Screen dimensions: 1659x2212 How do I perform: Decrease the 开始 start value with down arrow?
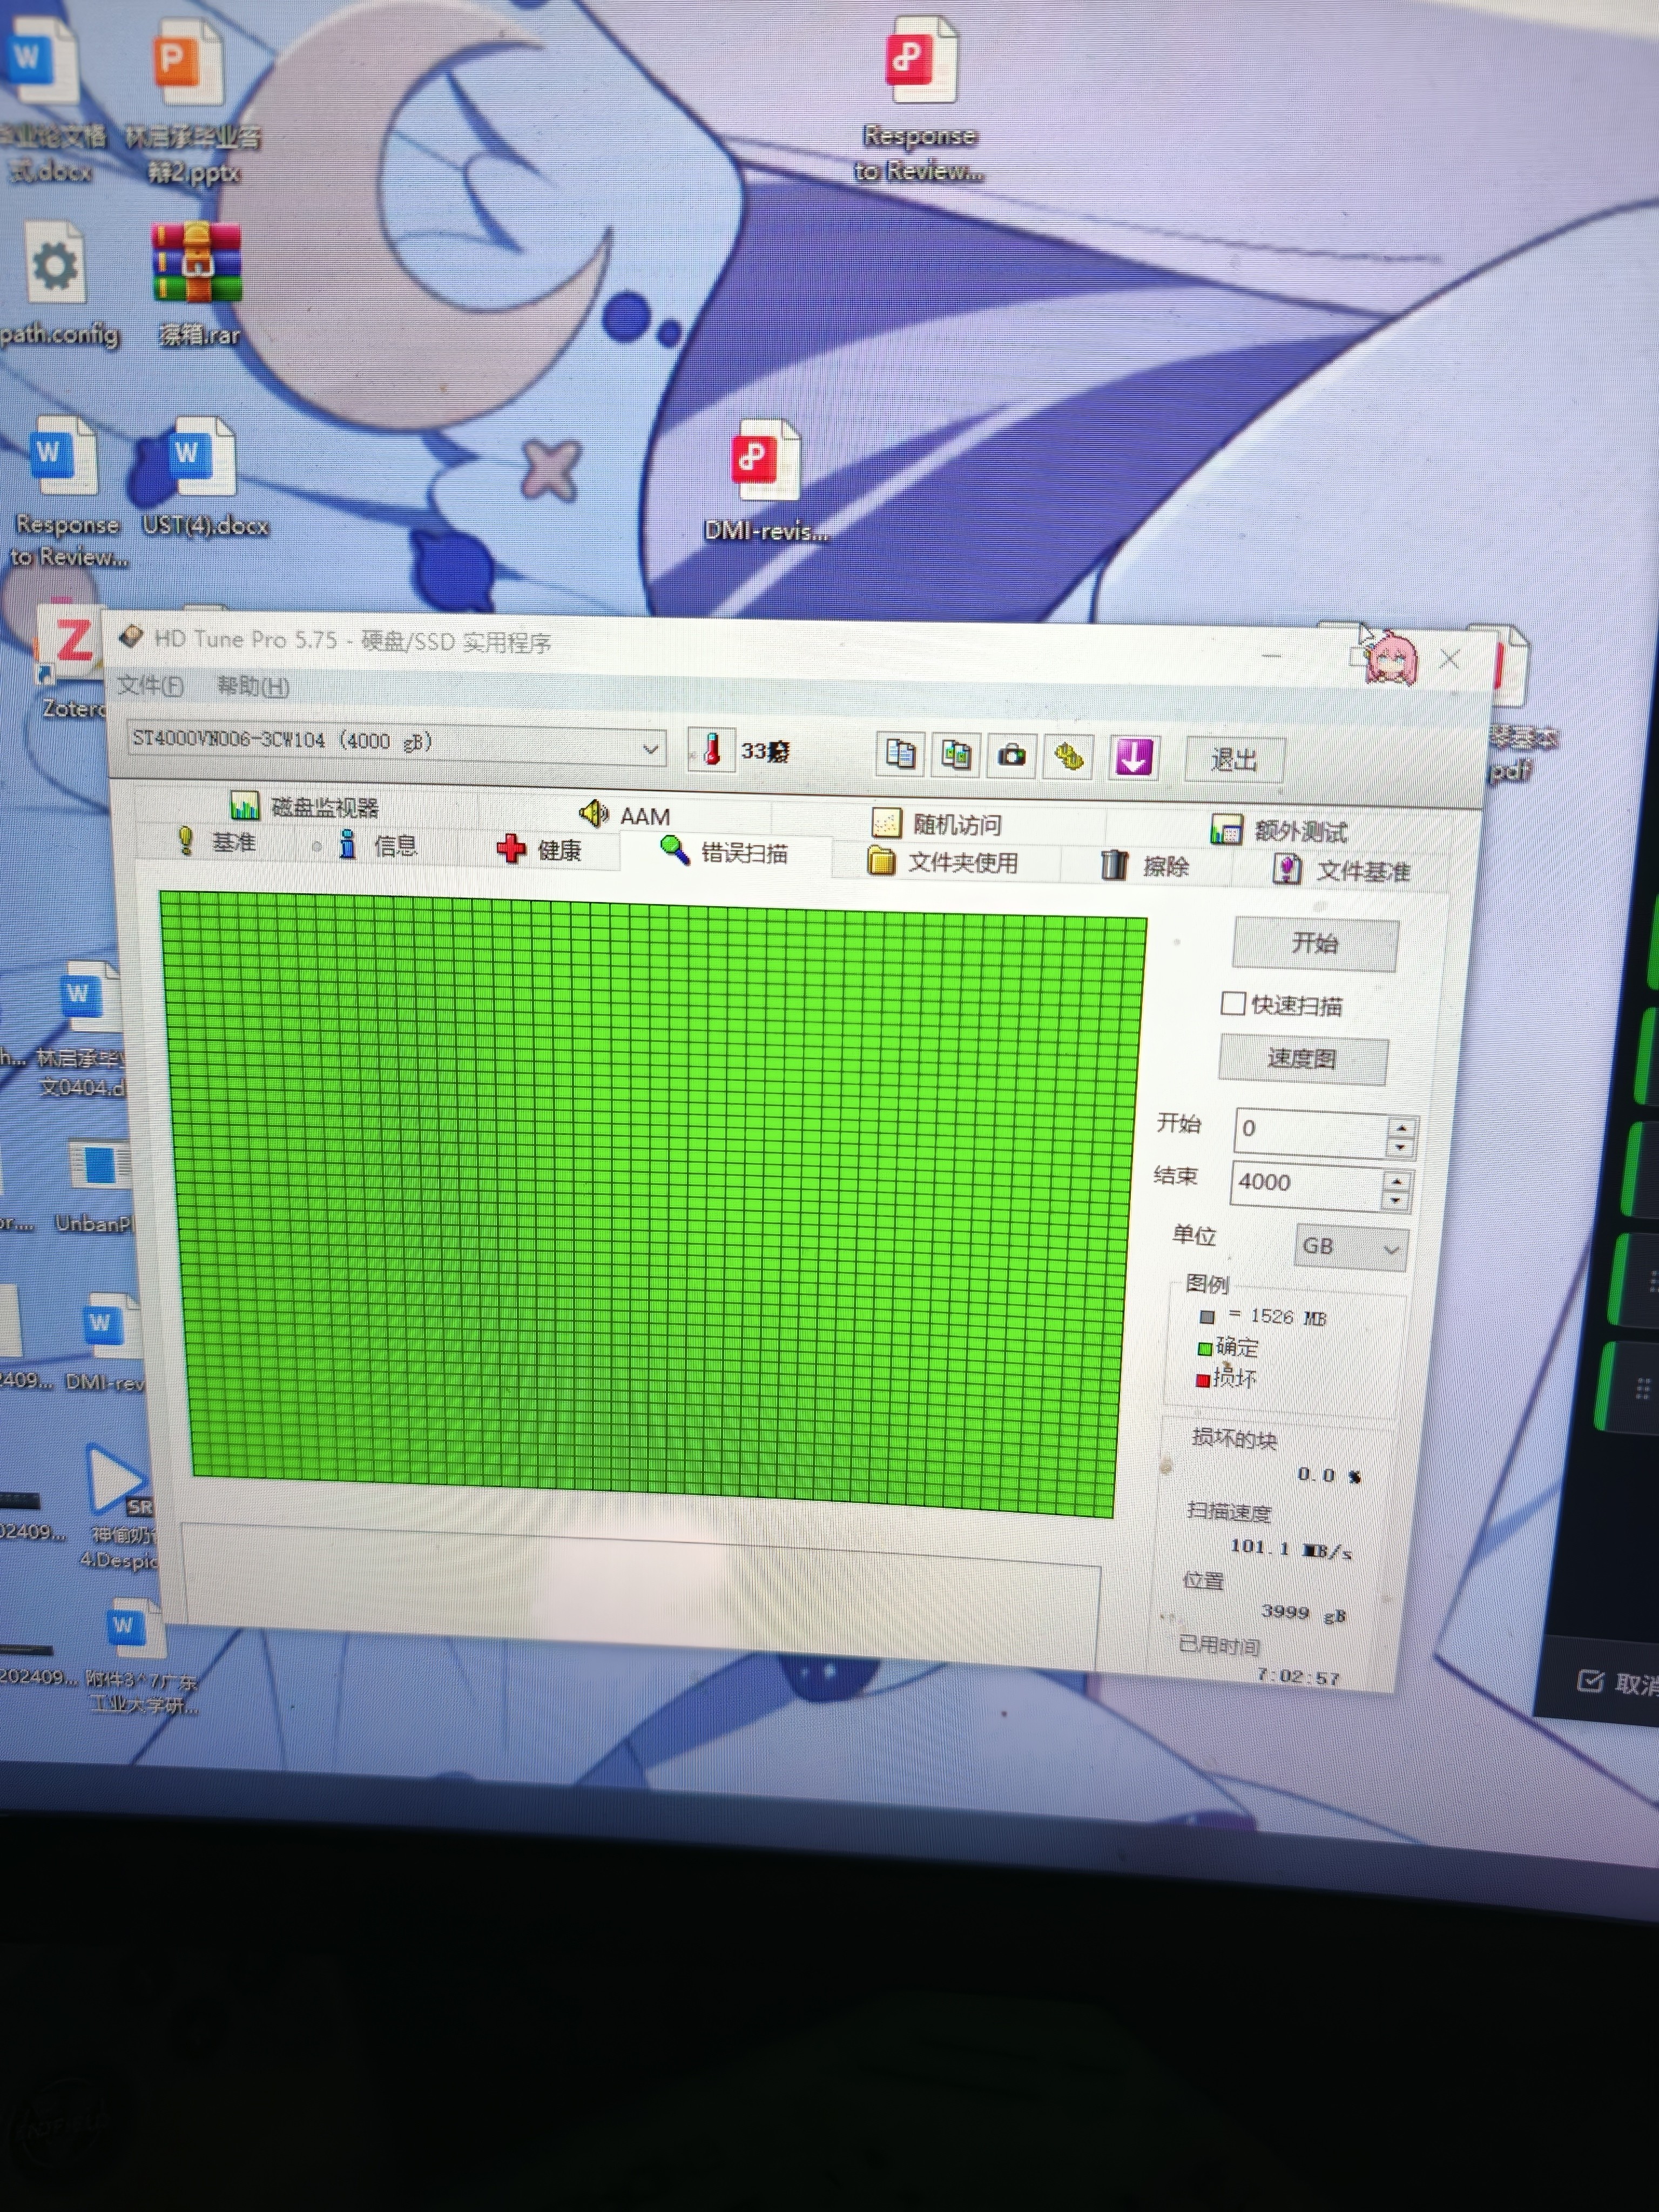1400,1147
